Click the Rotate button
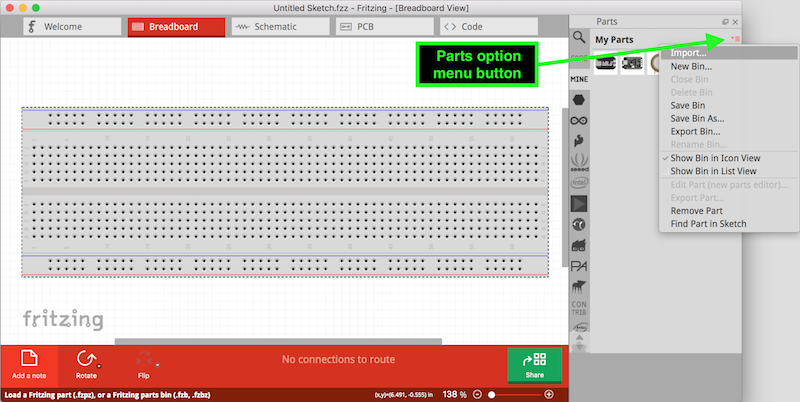Screen dimensions: 800x402 [86, 364]
